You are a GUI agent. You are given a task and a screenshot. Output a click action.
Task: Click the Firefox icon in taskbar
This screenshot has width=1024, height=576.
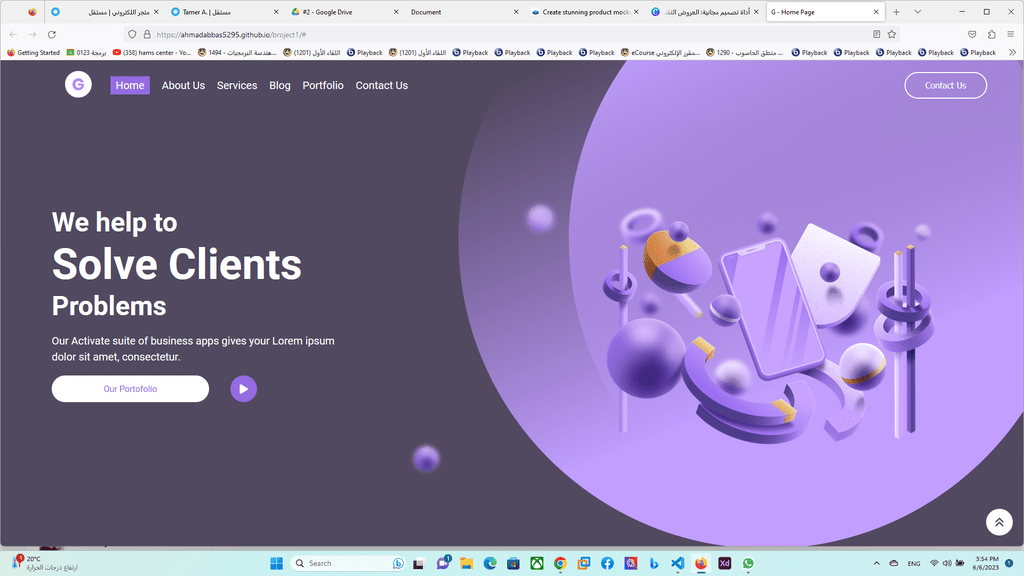[x=701, y=563]
